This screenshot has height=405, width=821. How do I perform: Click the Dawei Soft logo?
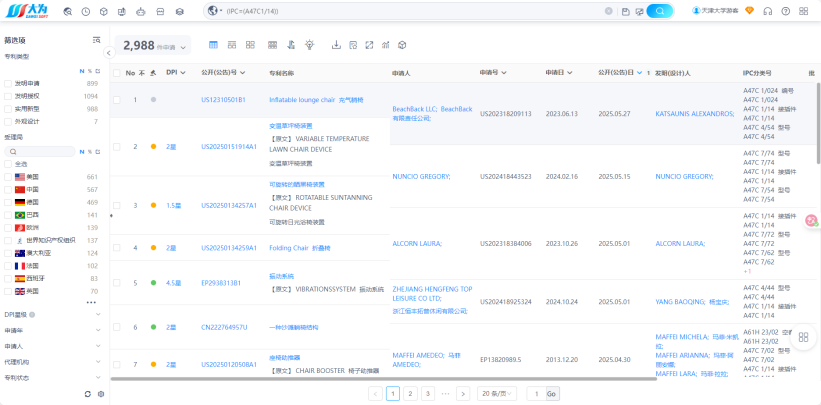click(27, 10)
